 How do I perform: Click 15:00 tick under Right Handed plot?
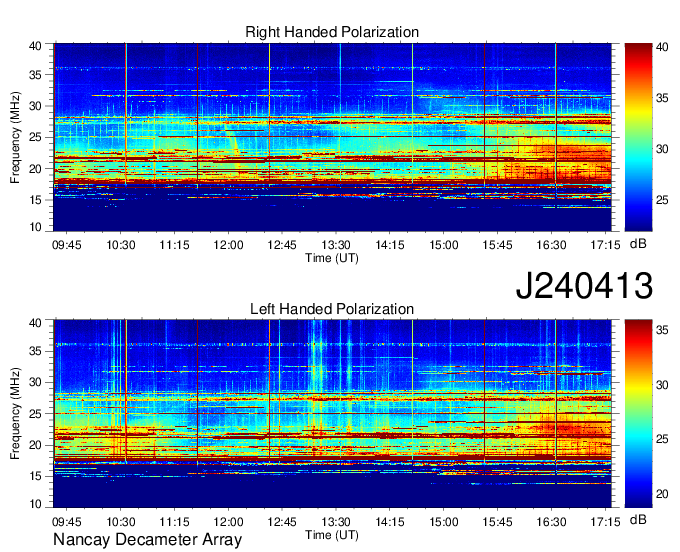click(443, 245)
